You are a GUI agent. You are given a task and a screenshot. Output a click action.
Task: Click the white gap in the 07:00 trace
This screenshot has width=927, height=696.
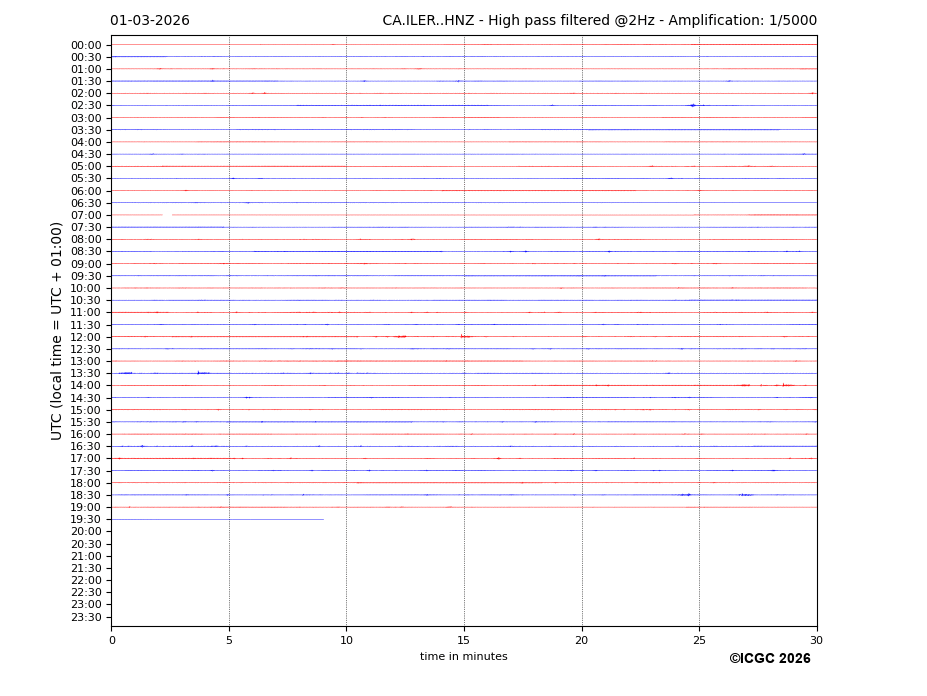(167, 215)
